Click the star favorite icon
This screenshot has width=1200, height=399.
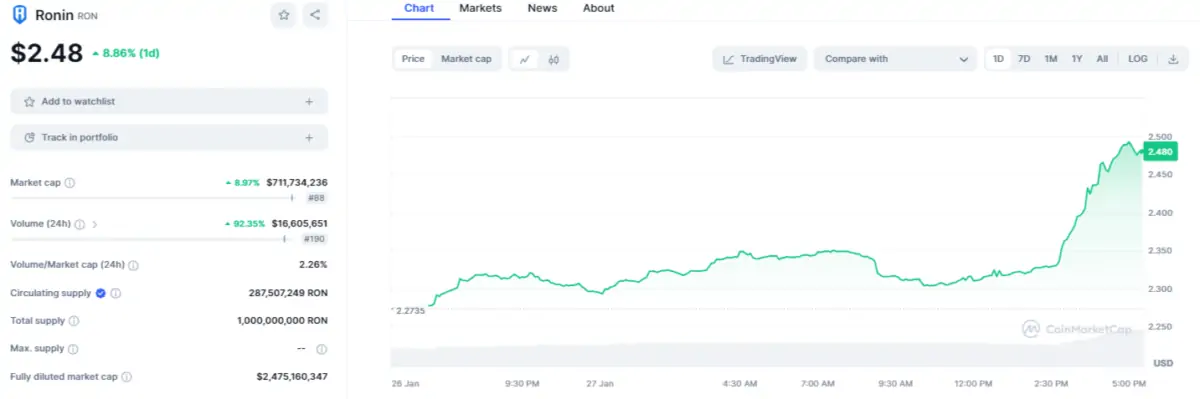pos(283,15)
